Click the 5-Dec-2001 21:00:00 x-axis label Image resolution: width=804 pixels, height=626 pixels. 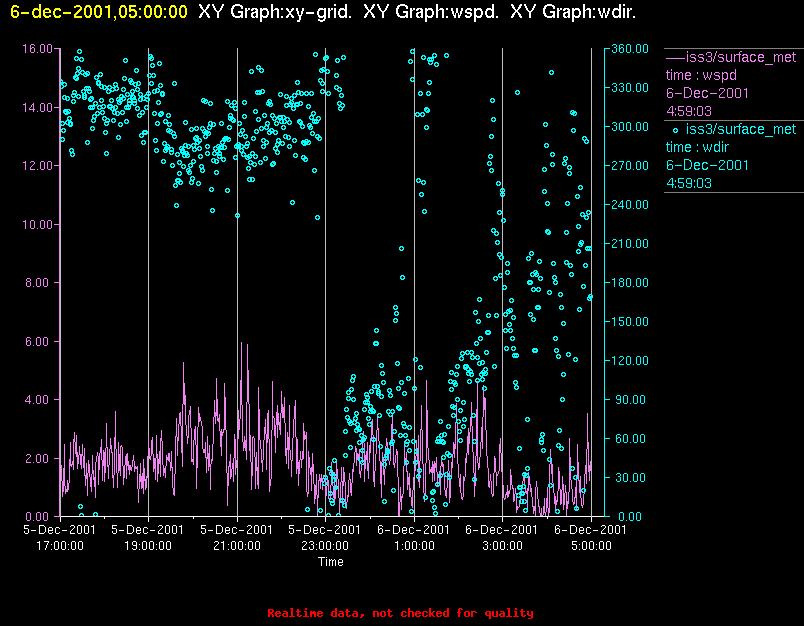(237, 537)
